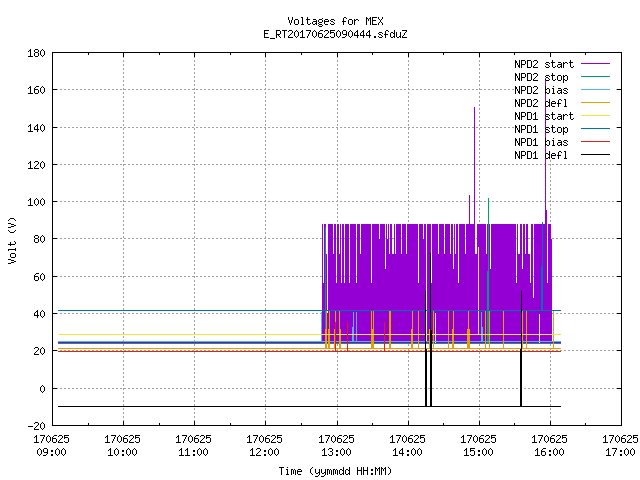Click the 12:00 x-axis time label

coord(265,452)
